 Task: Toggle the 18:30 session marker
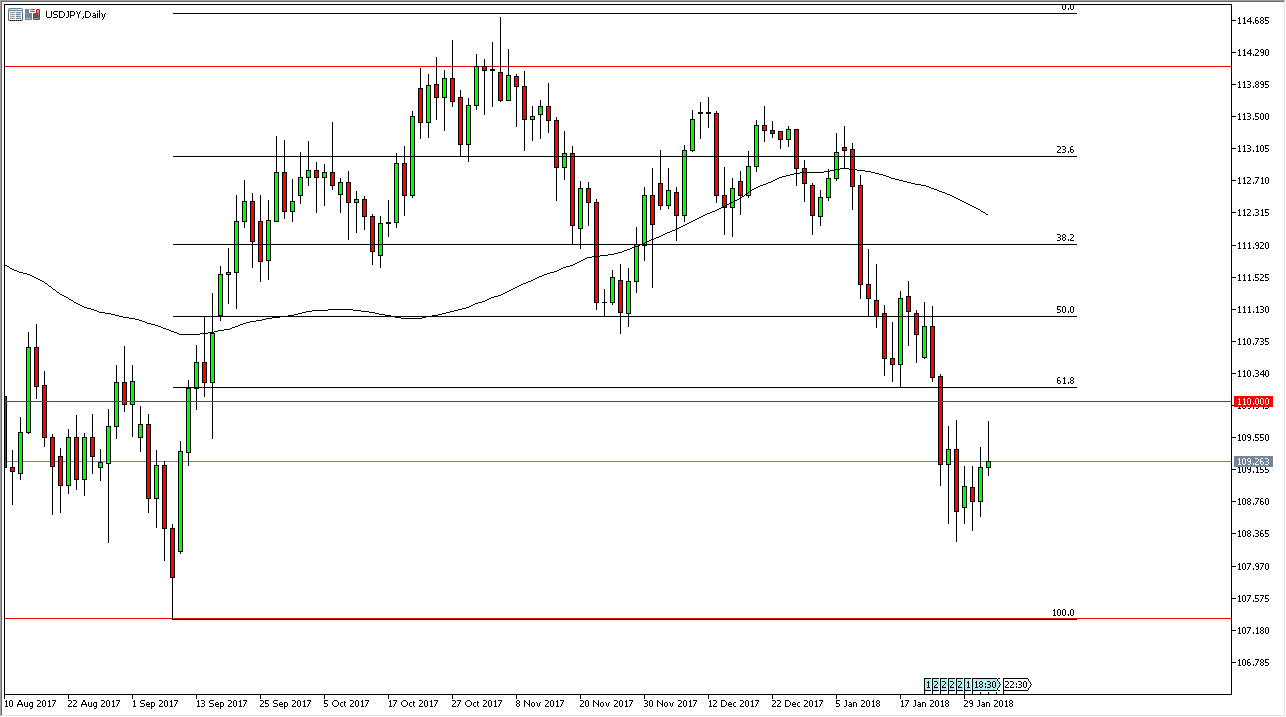click(x=985, y=684)
